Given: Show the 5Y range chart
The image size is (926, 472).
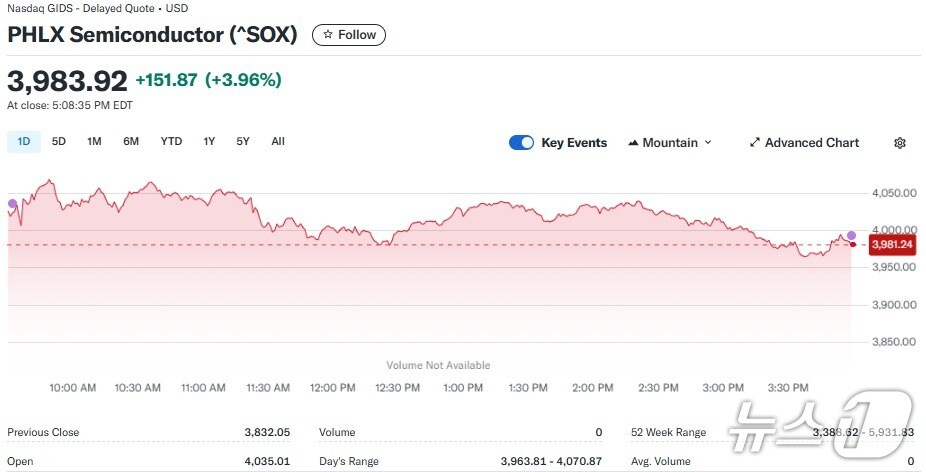Looking at the screenshot, I should (x=243, y=142).
